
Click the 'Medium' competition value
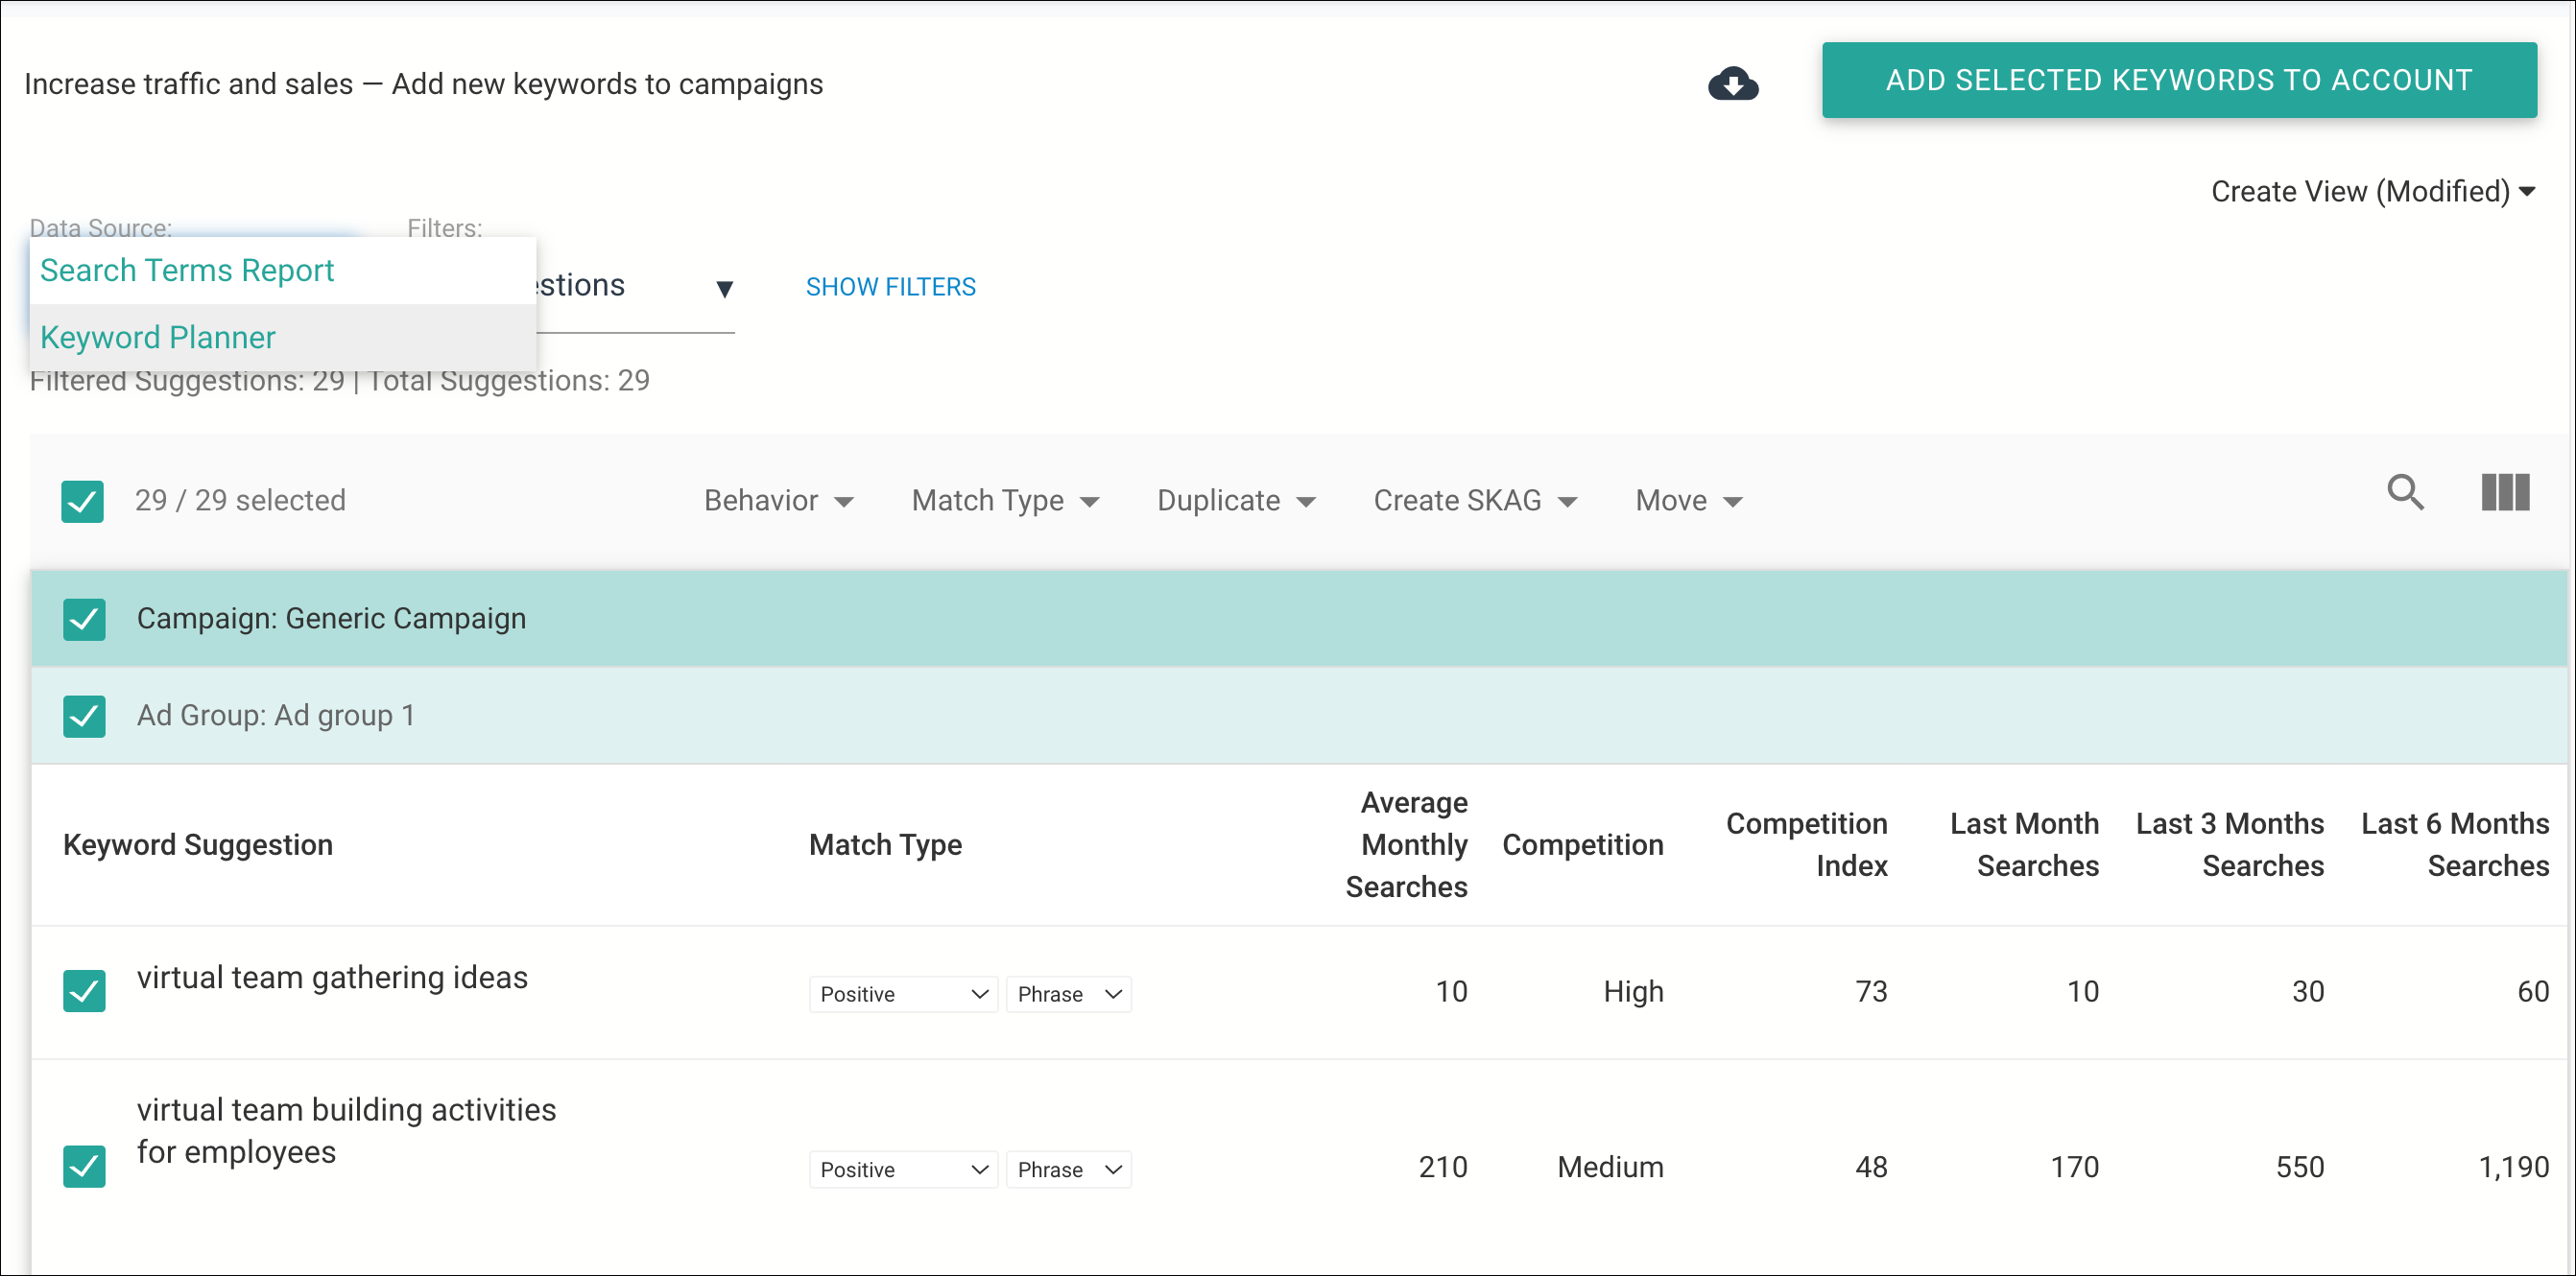coord(1610,1167)
